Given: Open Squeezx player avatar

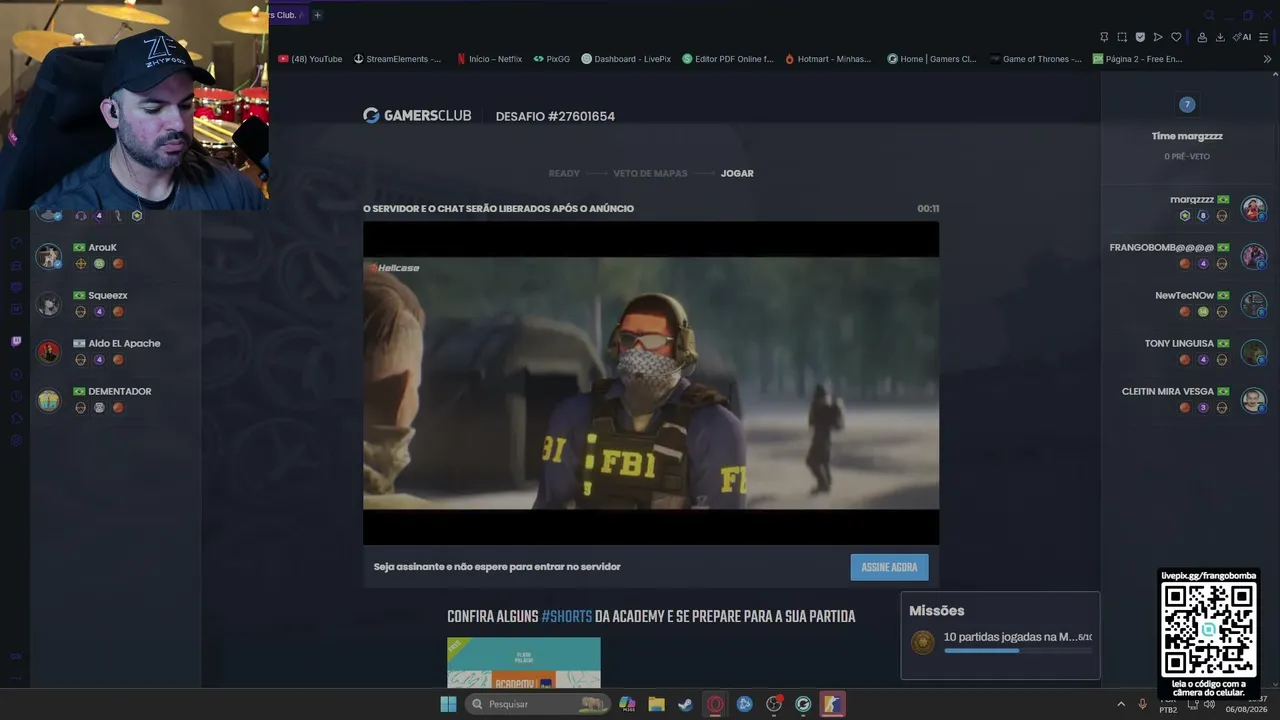Looking at the screenshot, I should 49,304.
